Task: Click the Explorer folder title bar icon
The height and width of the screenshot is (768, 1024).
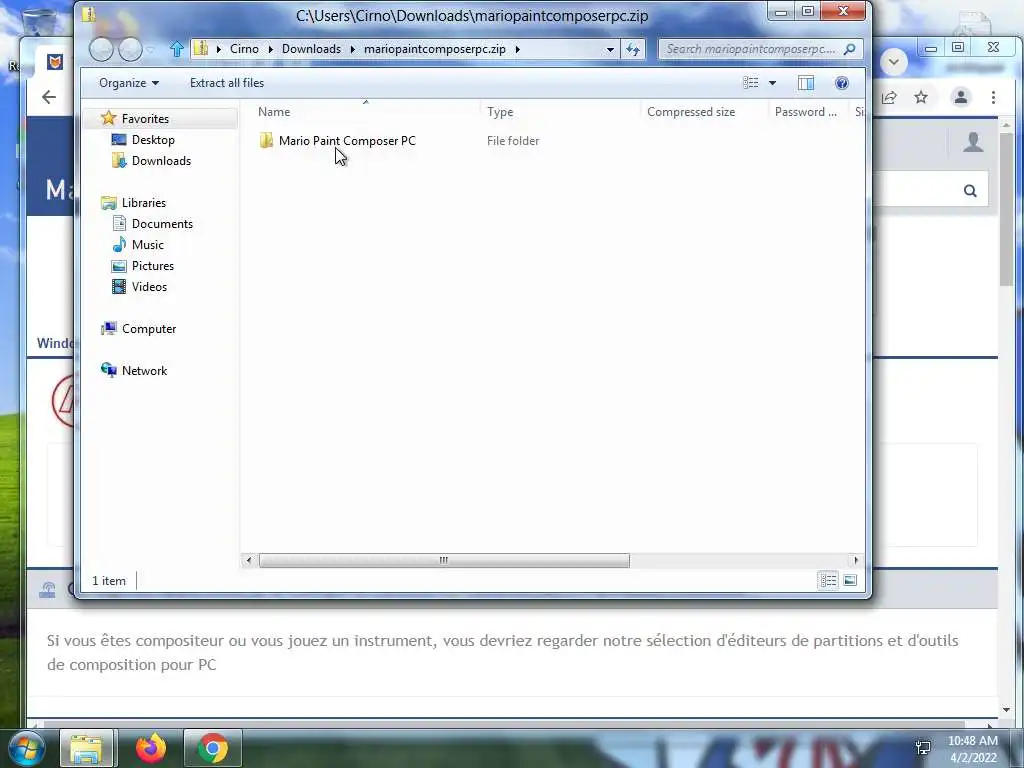Action: 89,14
